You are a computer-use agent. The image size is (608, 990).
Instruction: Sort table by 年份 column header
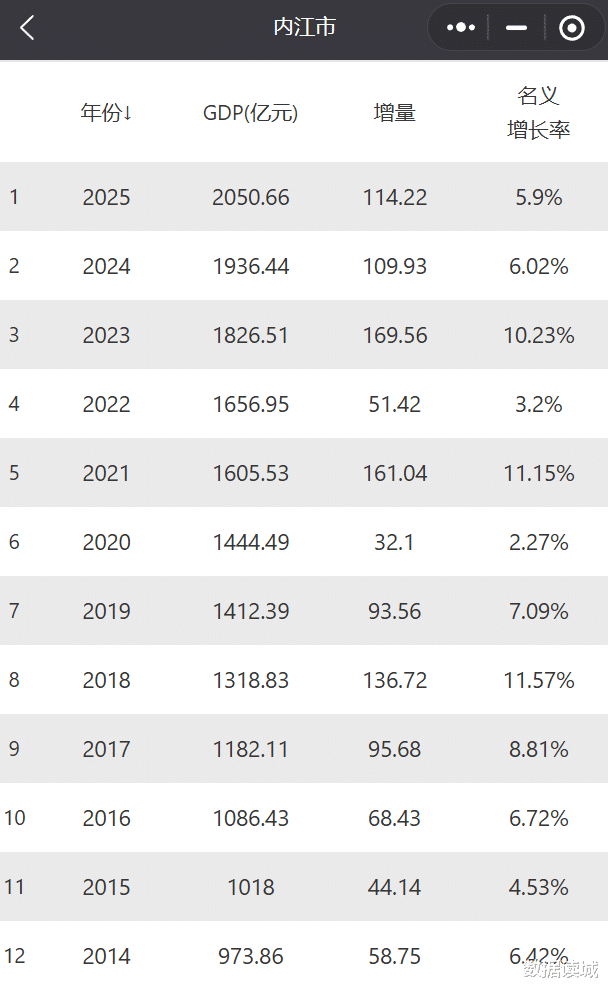pyautogui.click(x=106, y=113)
